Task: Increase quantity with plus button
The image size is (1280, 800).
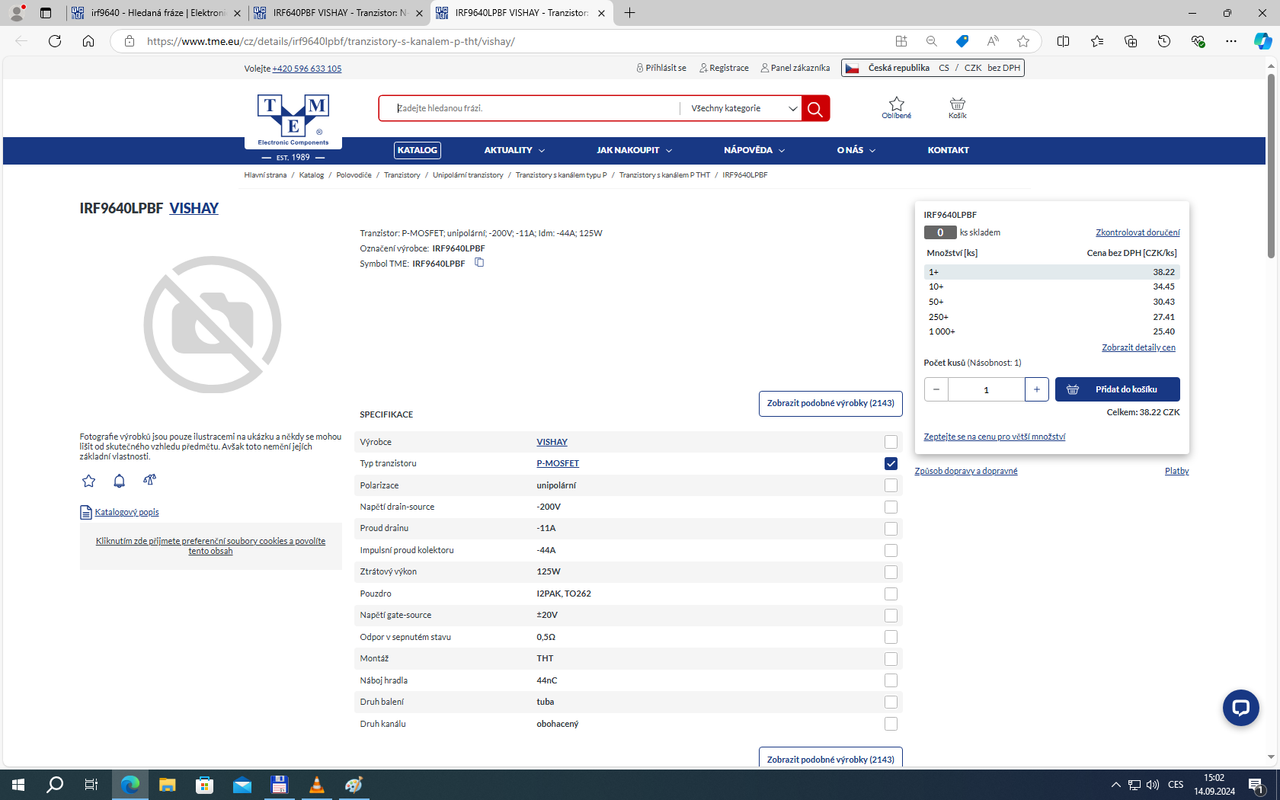Action: click(1037, 389)
